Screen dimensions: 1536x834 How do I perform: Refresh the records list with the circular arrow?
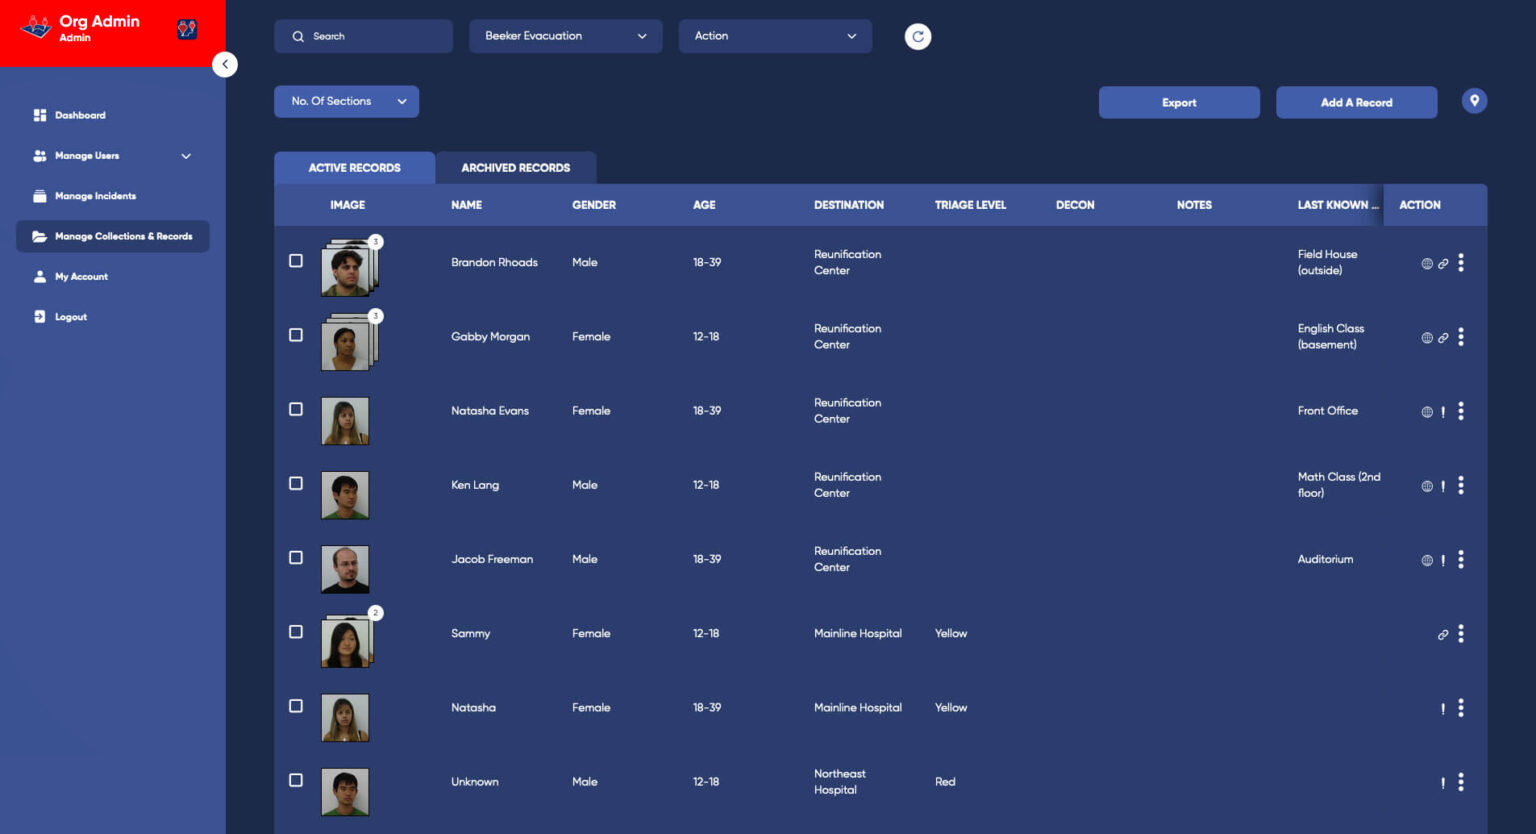[917, 36]
